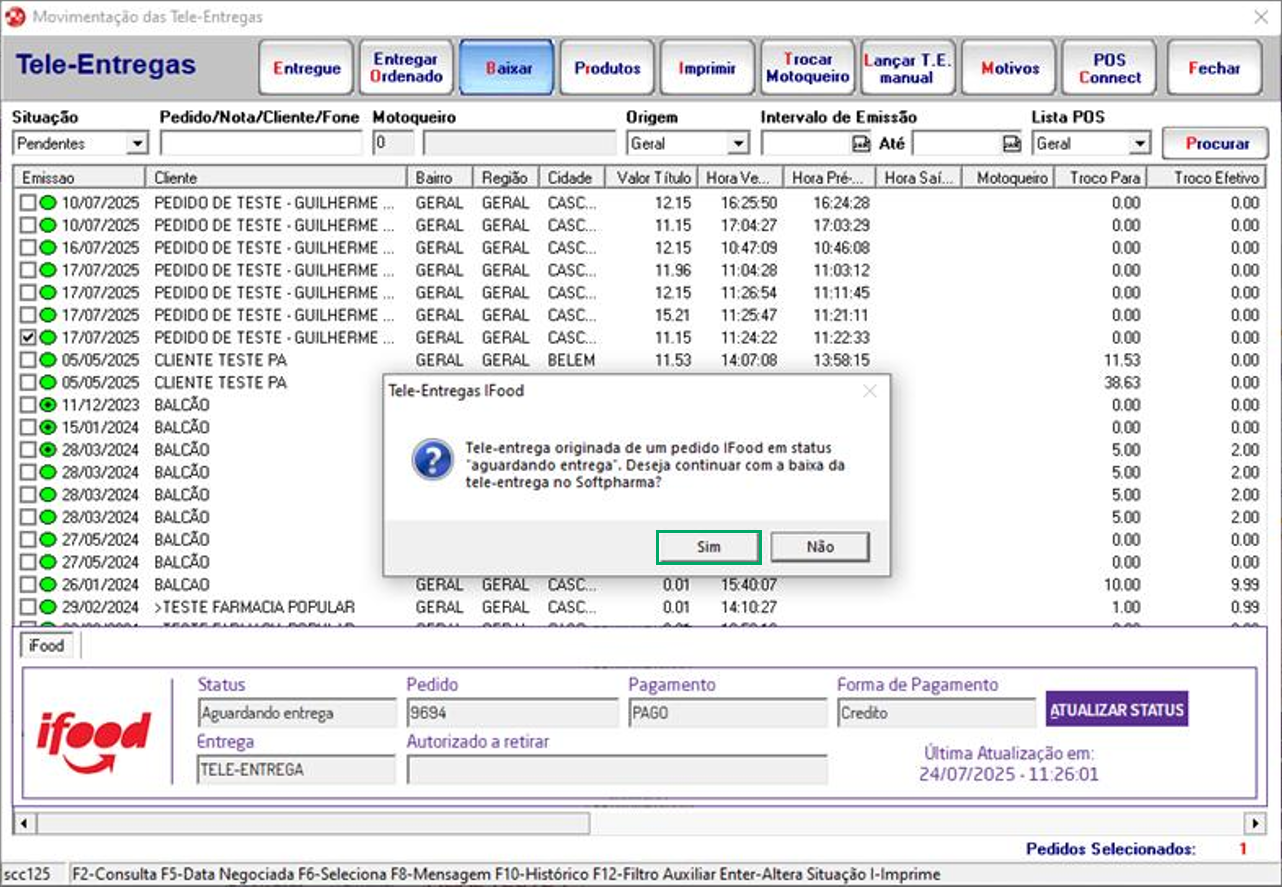Sort by the Emissao column header
This screenshot has height=887, width=1282.
pyautogui.click(x=80, y=178)
